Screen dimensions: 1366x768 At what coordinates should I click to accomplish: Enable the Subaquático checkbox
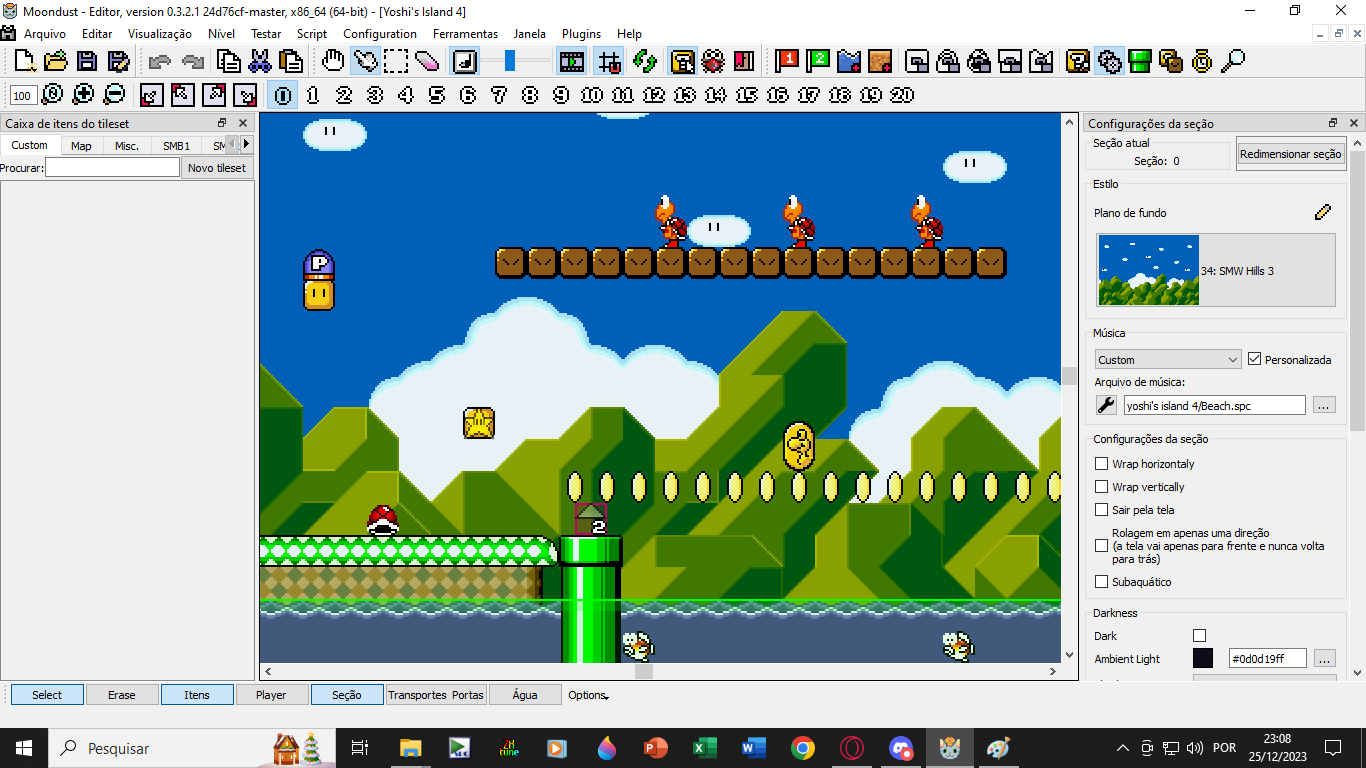(x=1102, y=582)
